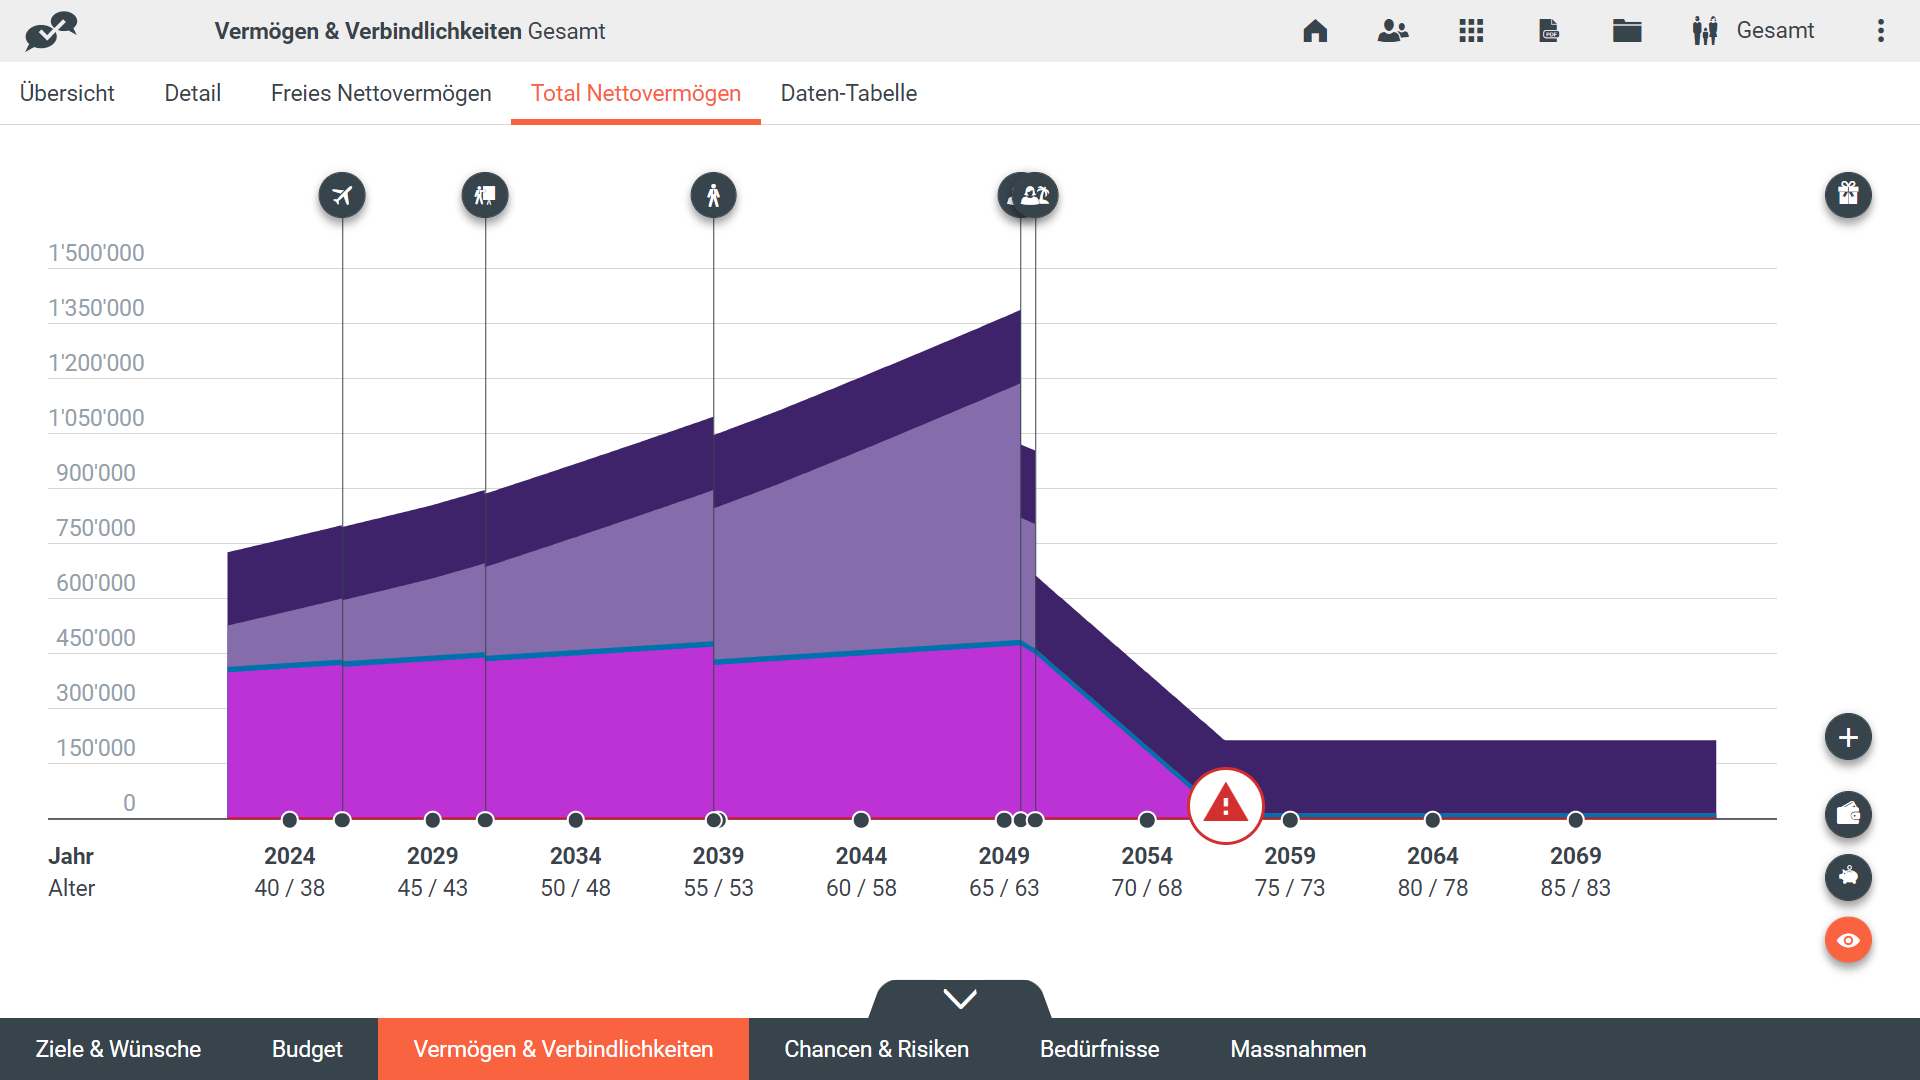
Task: Open the folder icon in header
Action: click(x=1627, y=31)
